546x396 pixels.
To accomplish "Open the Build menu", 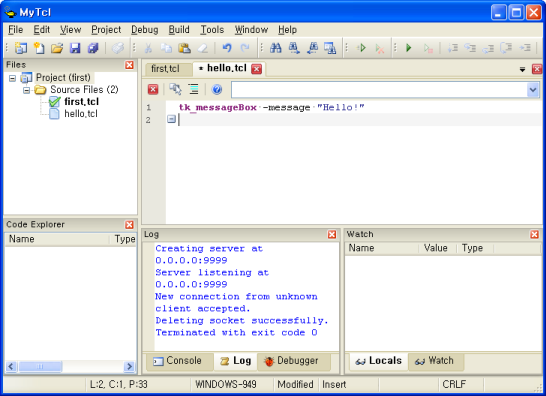I will pyautogui.click(x=179, y=30).
